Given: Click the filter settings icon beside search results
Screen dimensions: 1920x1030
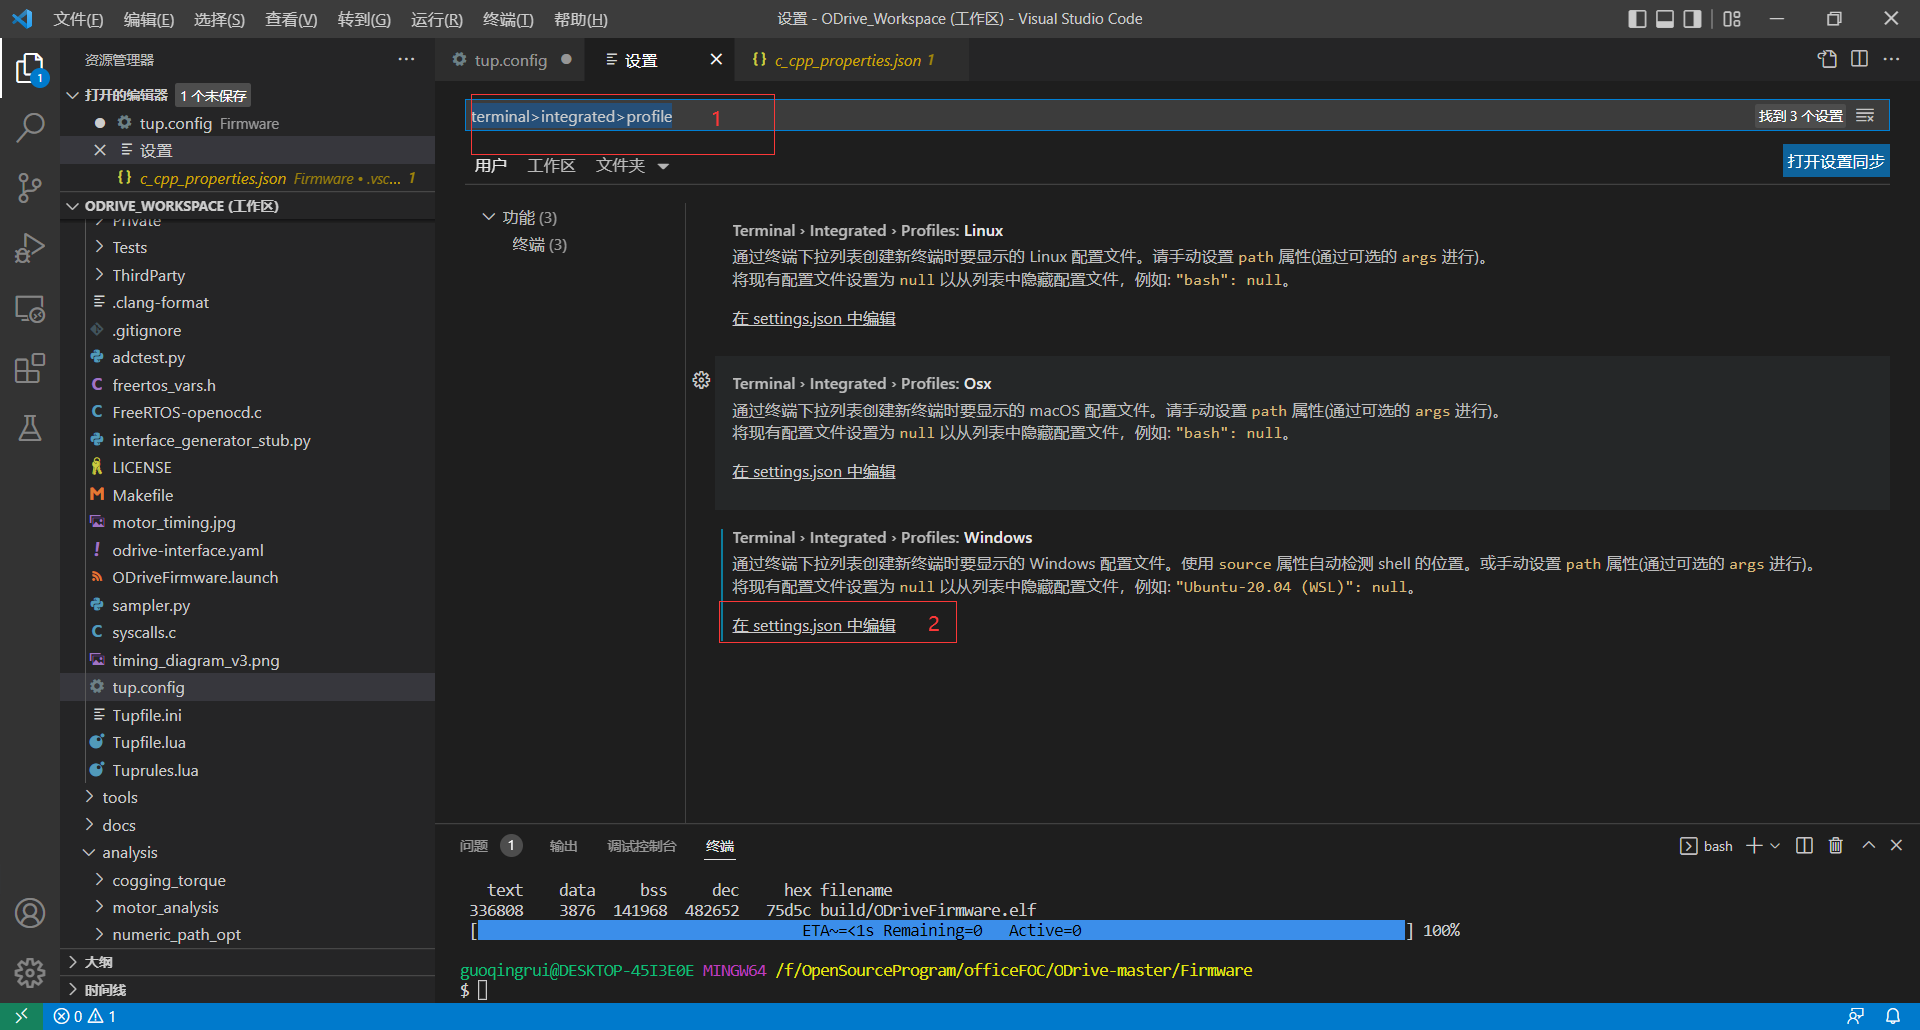Looking at the screenshot, I should click(x=1864, y=115).
